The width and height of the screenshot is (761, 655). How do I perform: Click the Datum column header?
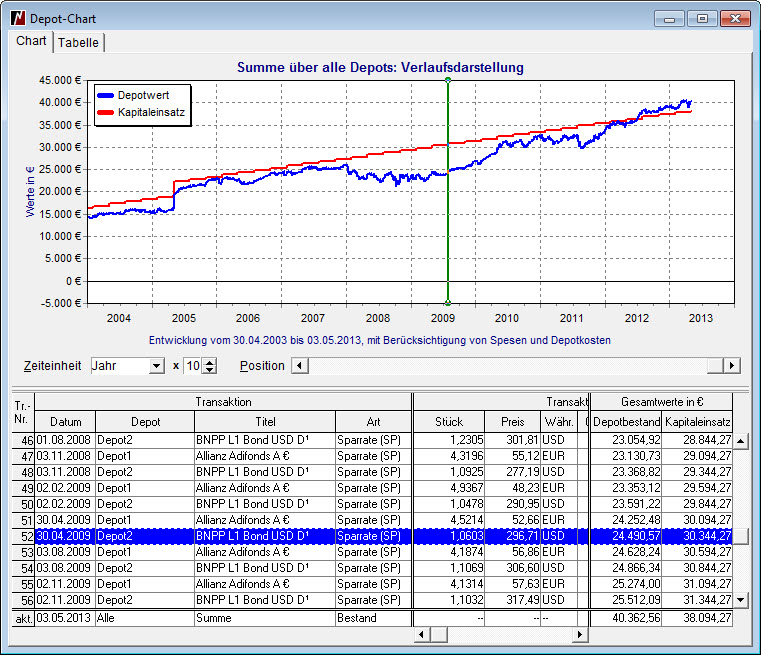66,422
